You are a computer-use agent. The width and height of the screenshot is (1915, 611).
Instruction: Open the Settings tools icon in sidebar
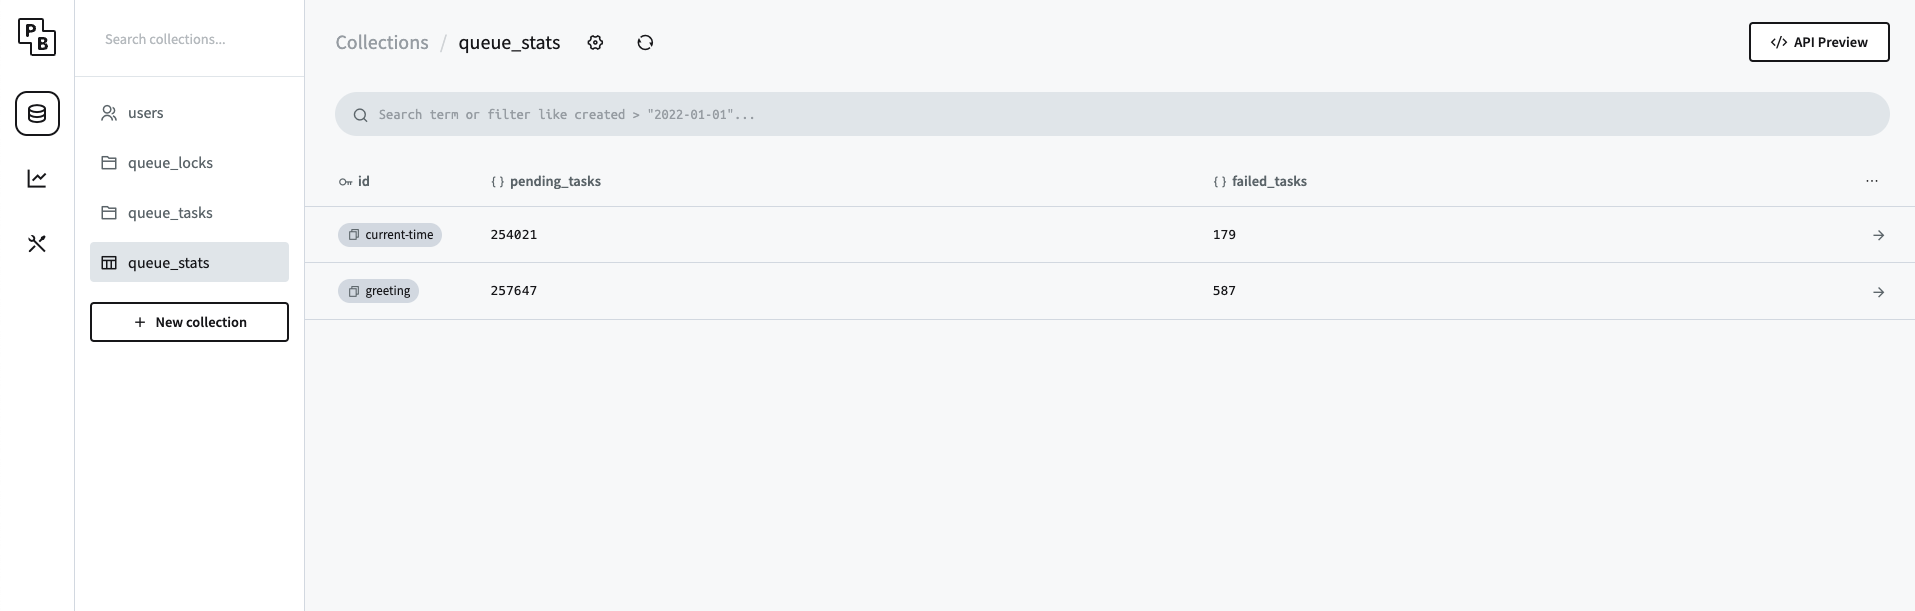(x=37, y=244)
